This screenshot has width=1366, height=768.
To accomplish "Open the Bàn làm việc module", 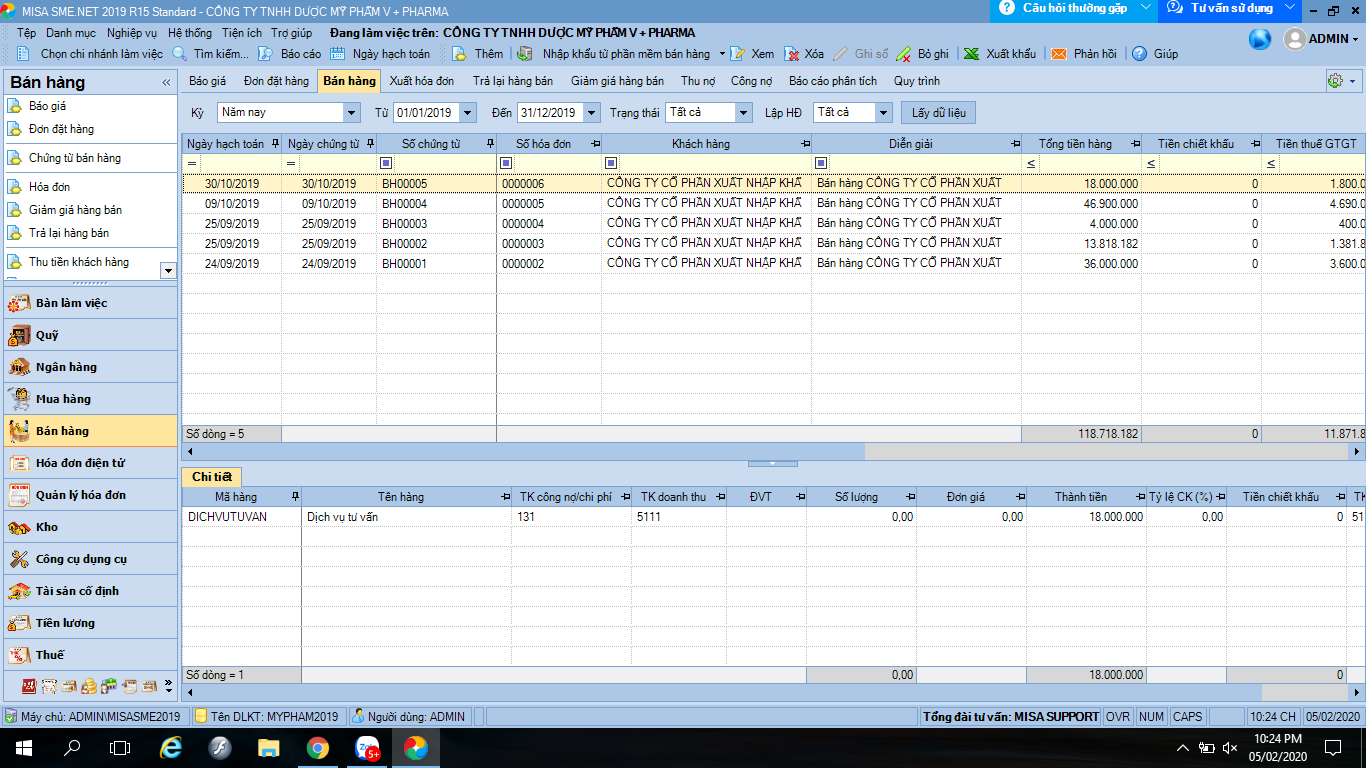I will 90,303.
